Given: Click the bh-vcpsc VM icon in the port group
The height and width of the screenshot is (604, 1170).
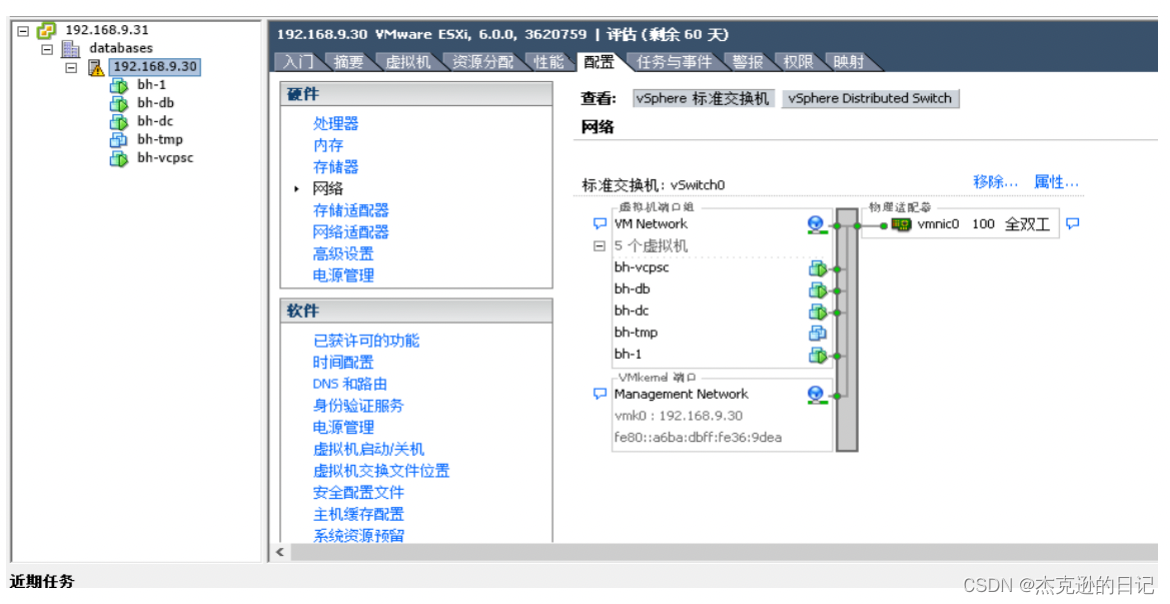Looking at the screenshot, I should point(818,268).
